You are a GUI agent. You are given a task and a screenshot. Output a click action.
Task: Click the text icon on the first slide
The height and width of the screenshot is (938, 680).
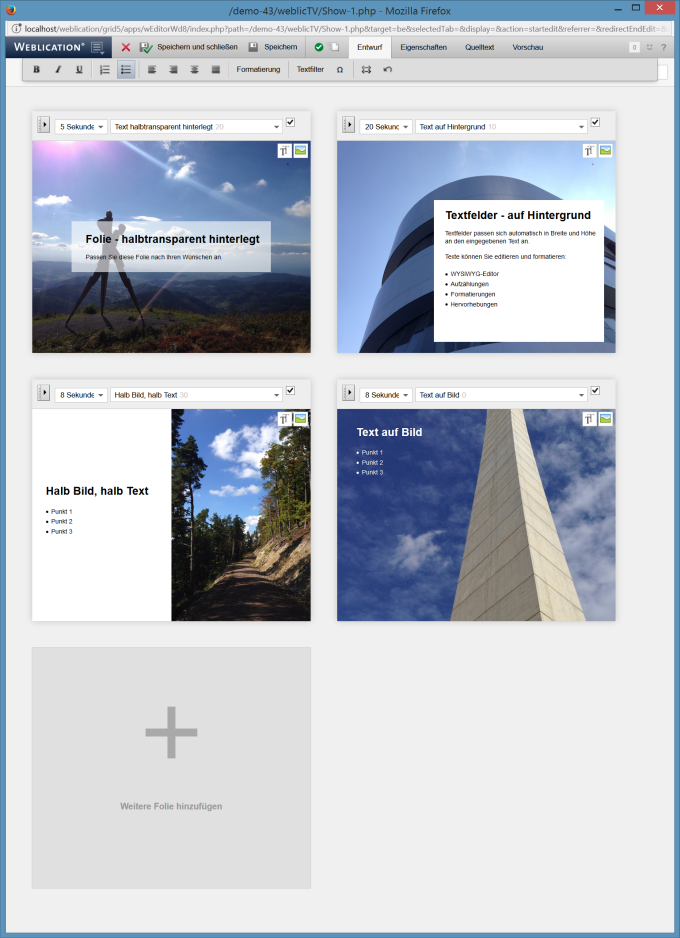284,150
